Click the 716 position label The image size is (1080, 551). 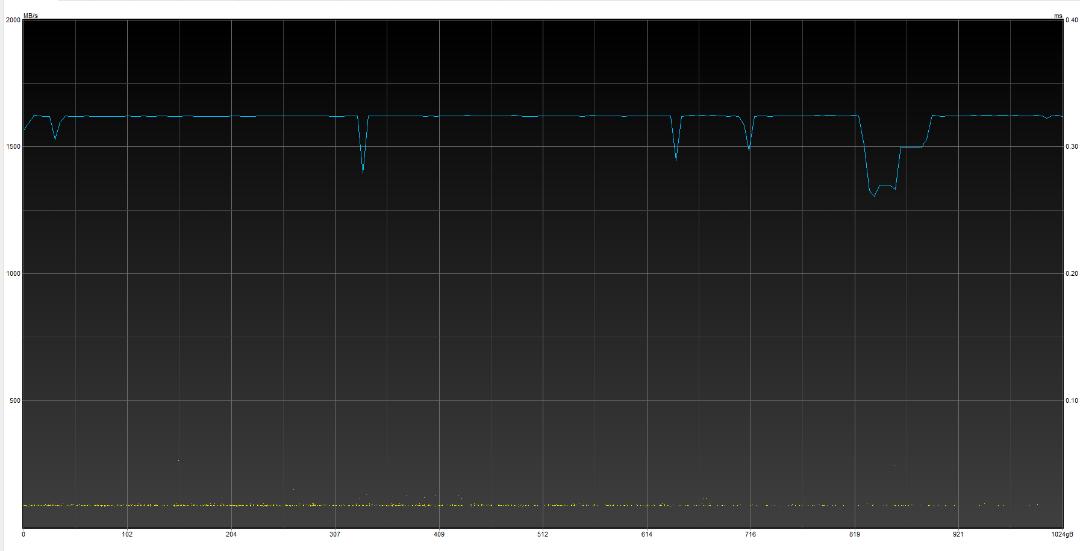click(x=751, y=534)
